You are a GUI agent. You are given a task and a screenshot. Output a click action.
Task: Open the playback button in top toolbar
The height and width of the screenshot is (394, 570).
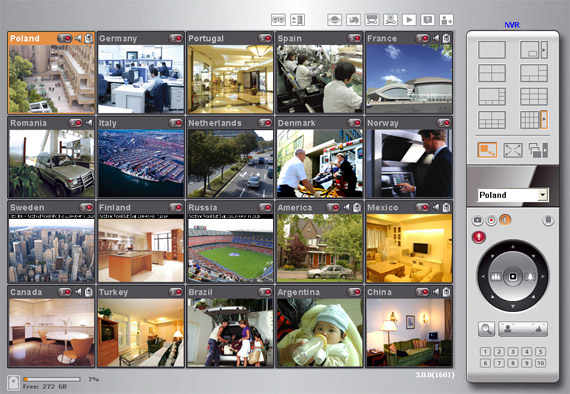(x=409, y=20)
